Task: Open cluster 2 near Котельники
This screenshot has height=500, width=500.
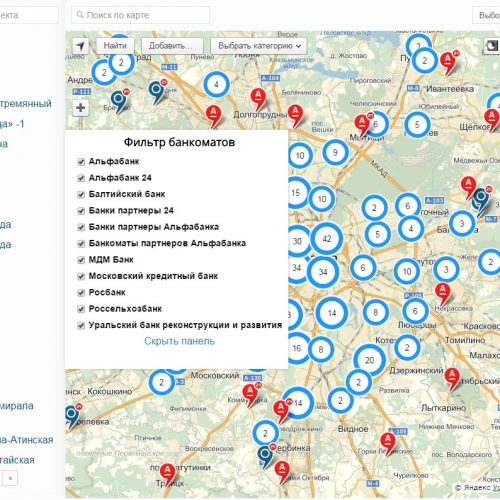Action: coord(407,348)
